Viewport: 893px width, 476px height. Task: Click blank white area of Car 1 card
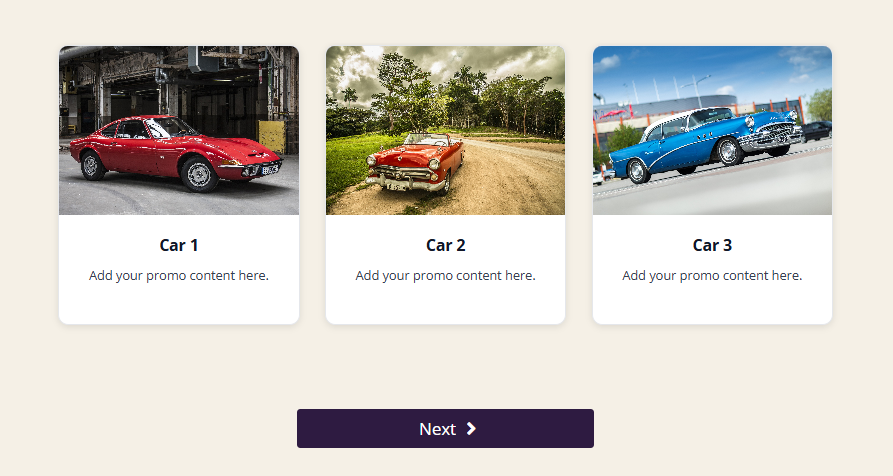tap(179, 305)
